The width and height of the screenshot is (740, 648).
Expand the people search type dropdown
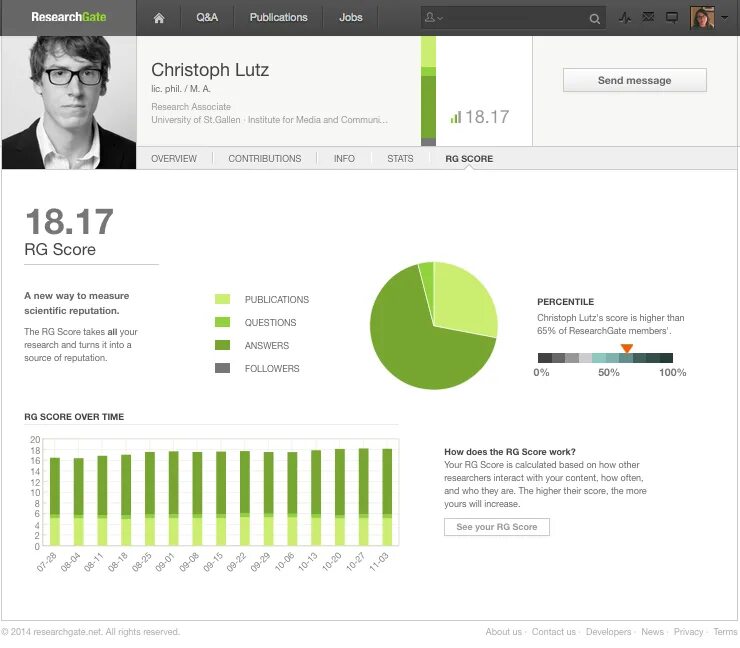point(434,18)
